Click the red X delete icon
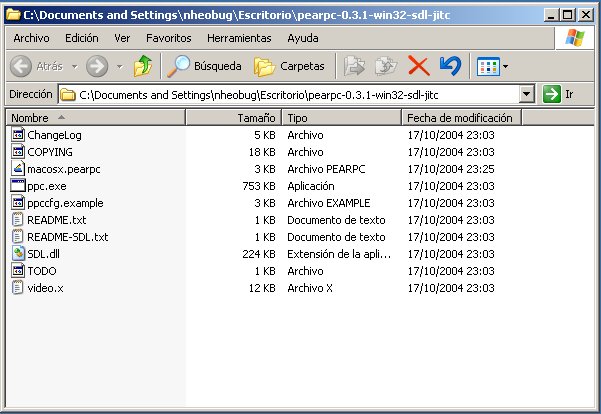Screen dimensions: 601x414 (419, 66)
